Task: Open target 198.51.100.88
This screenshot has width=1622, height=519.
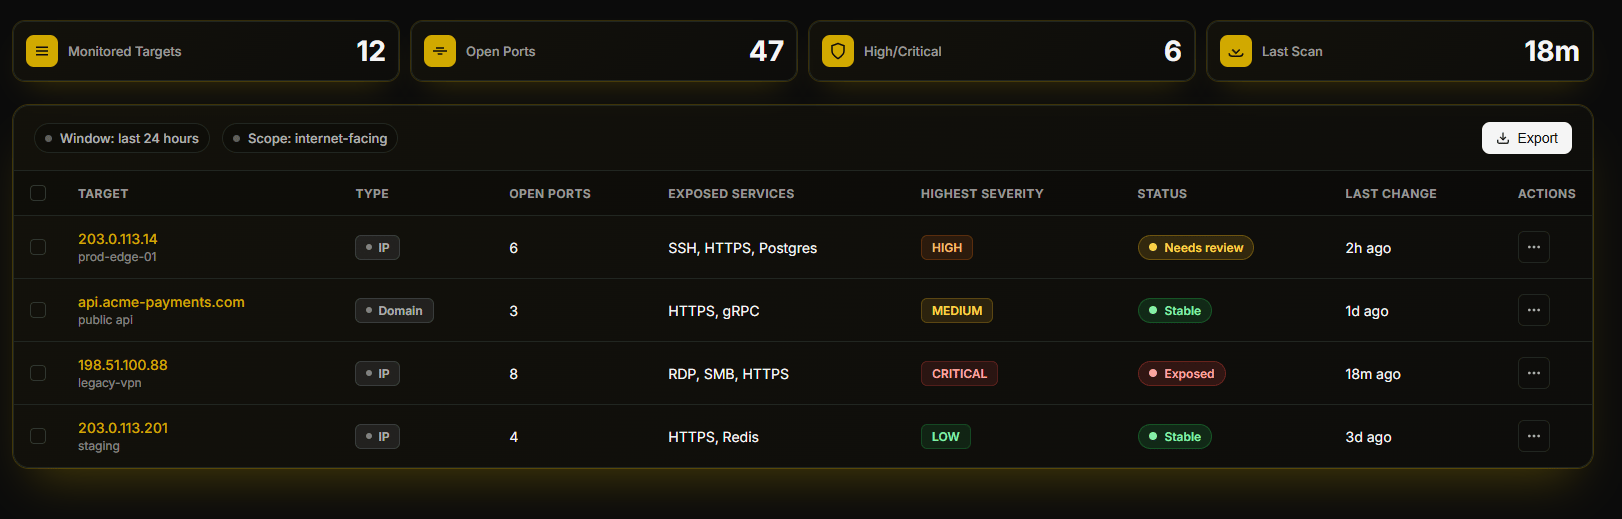Action: tap(123, 365)
